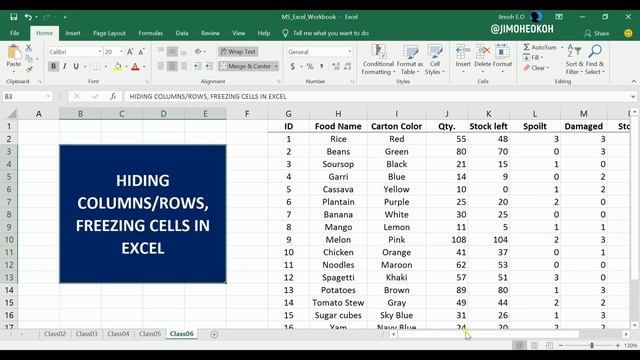The width and height of the screenshot is (640, 360).
Task: Click the Cut scissors icon
Action: [x=29, y=48]
